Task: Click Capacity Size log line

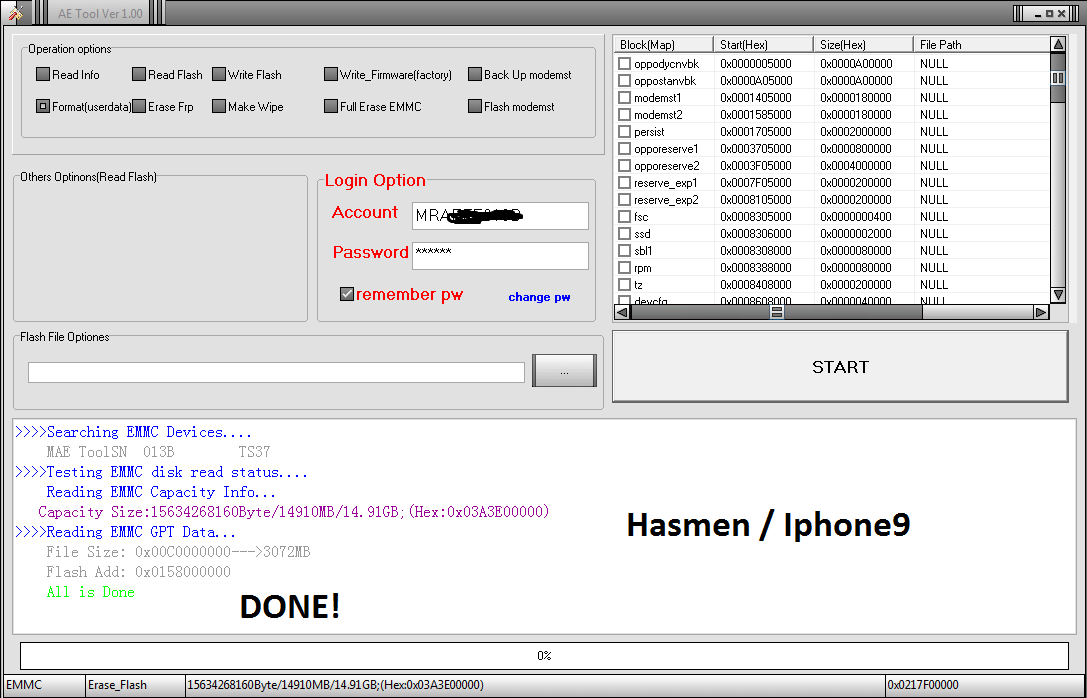Action: point(294,512)
